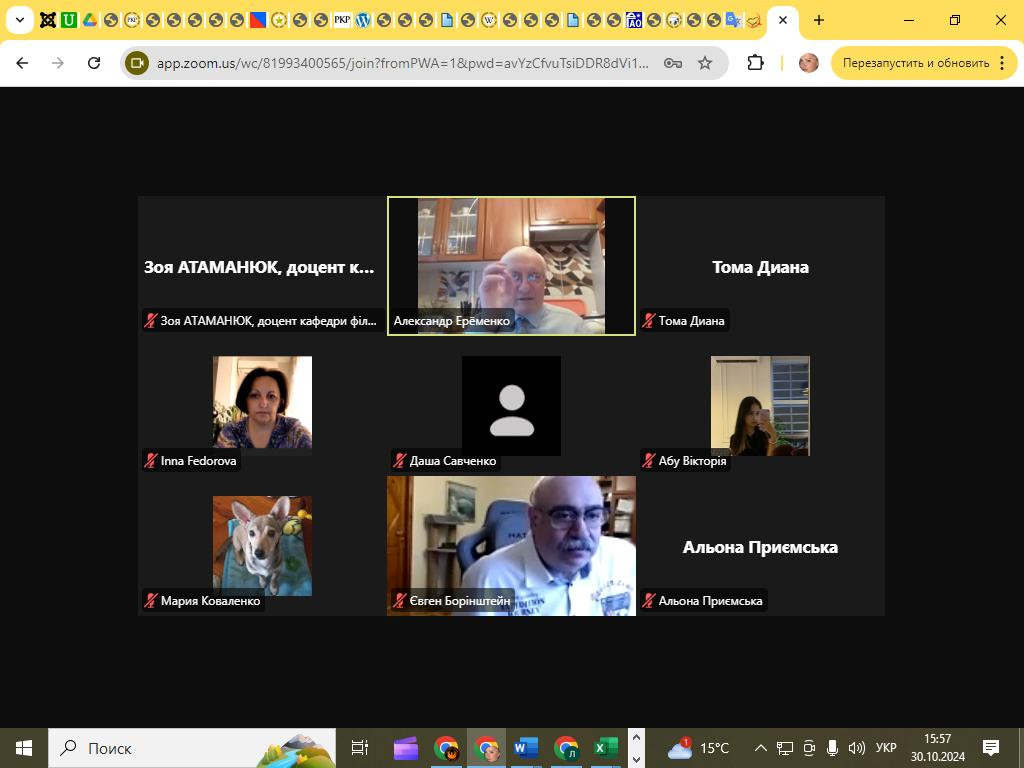Click Inna Fedorova's profile picture
The height and width of the screenshot is (768, 1024).
tap(263, 402)
